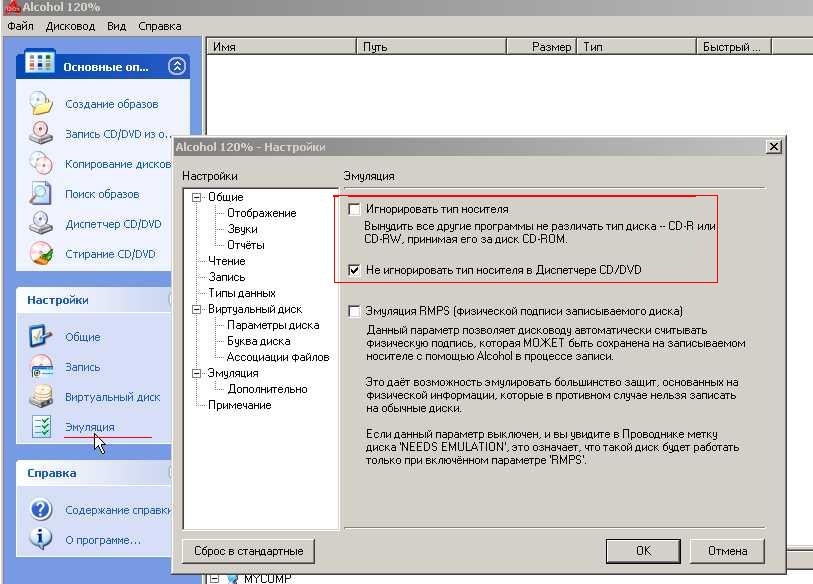
Task: Click the Диспетчер CD/DVD drive icon
Action: pyautogui.click(x=40, y=224)
